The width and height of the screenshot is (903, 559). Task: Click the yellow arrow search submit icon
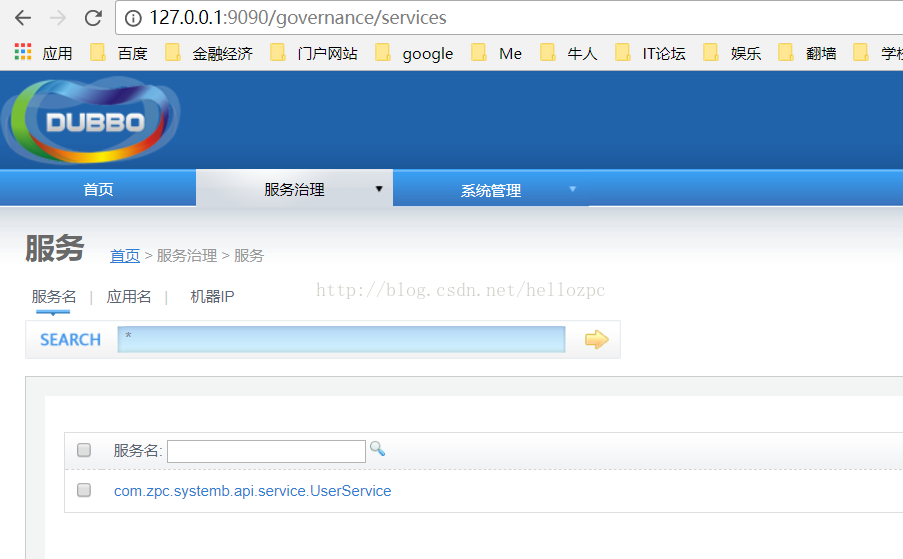point(597,340)
